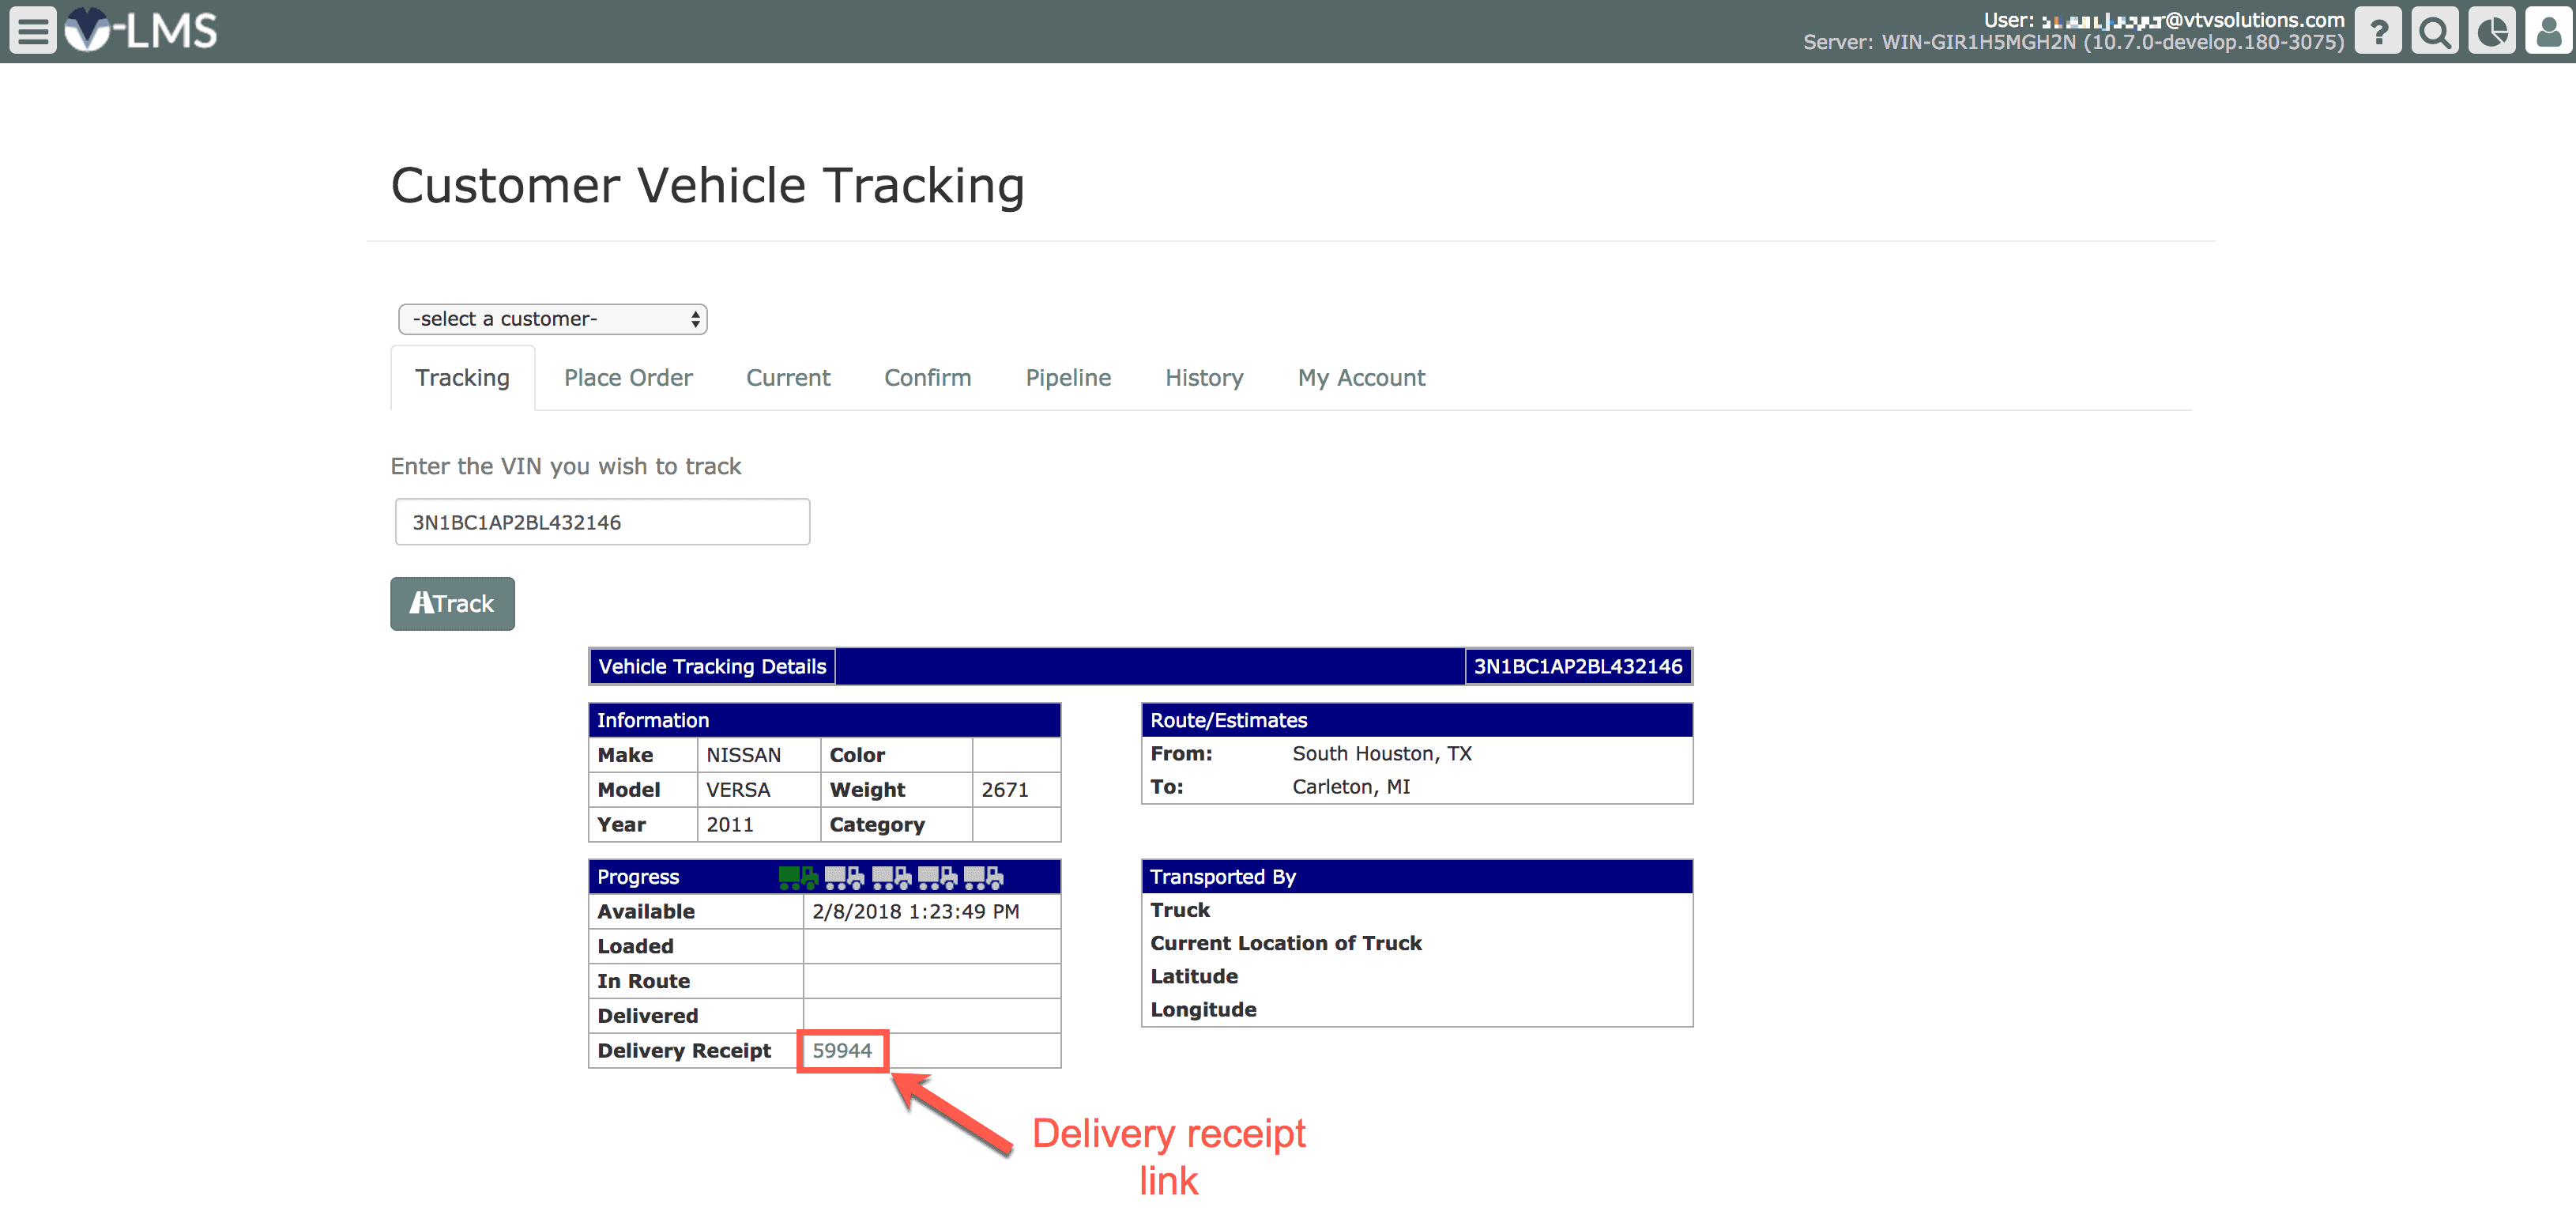Click the user profile icon

(2548, 31)
